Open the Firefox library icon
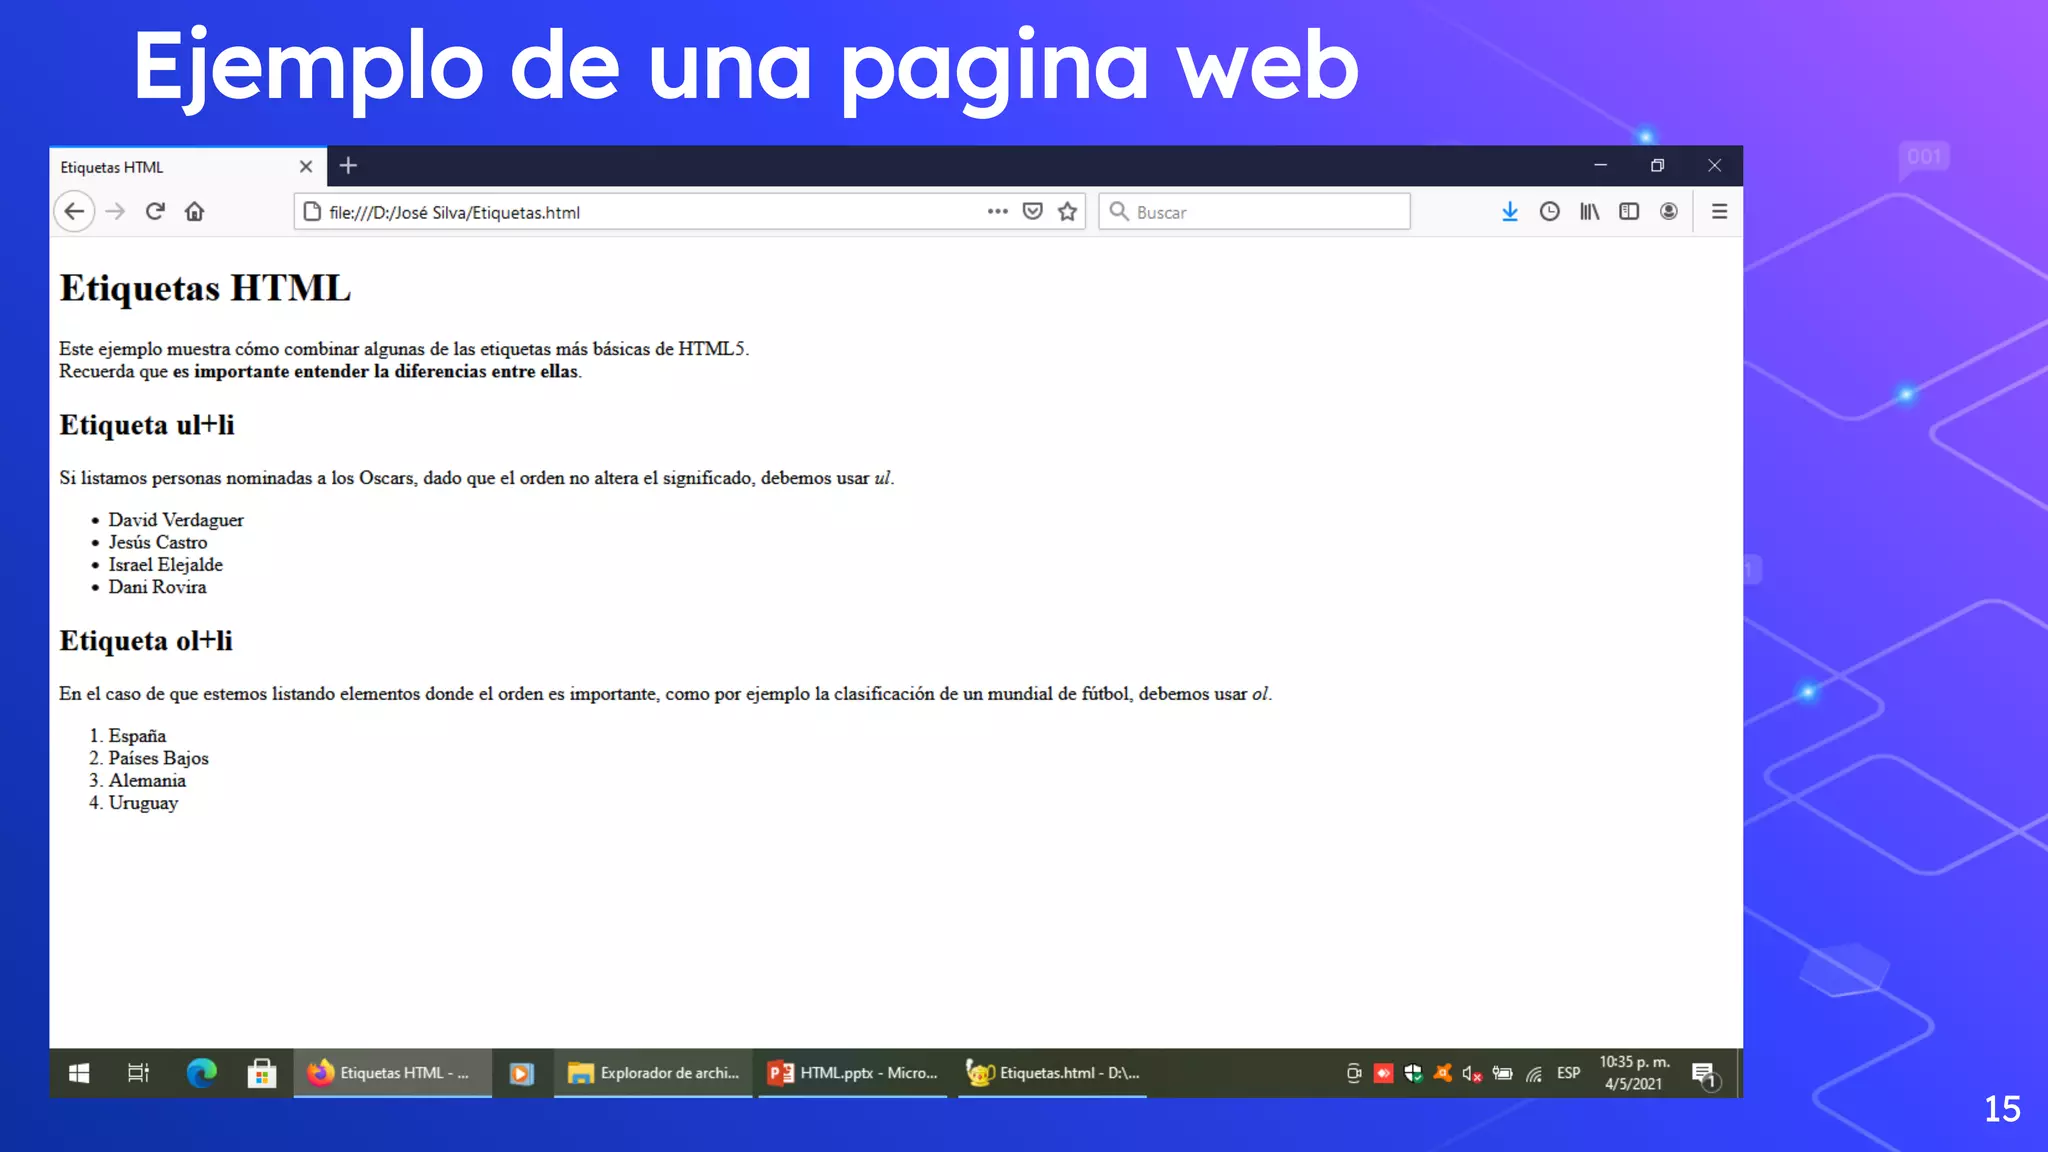The image size is (2048, 1152). pyautogui.click(x=1589, y=211)
